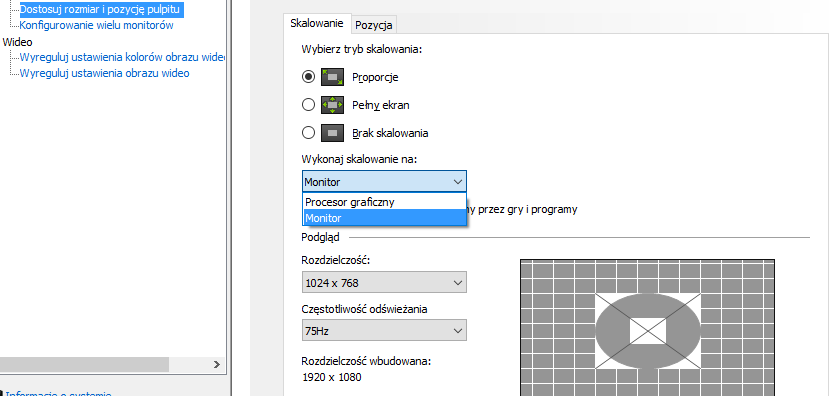Click the Brak skalowania icon
The height and width of the screenshot is (396, 829).
(333, 133)
